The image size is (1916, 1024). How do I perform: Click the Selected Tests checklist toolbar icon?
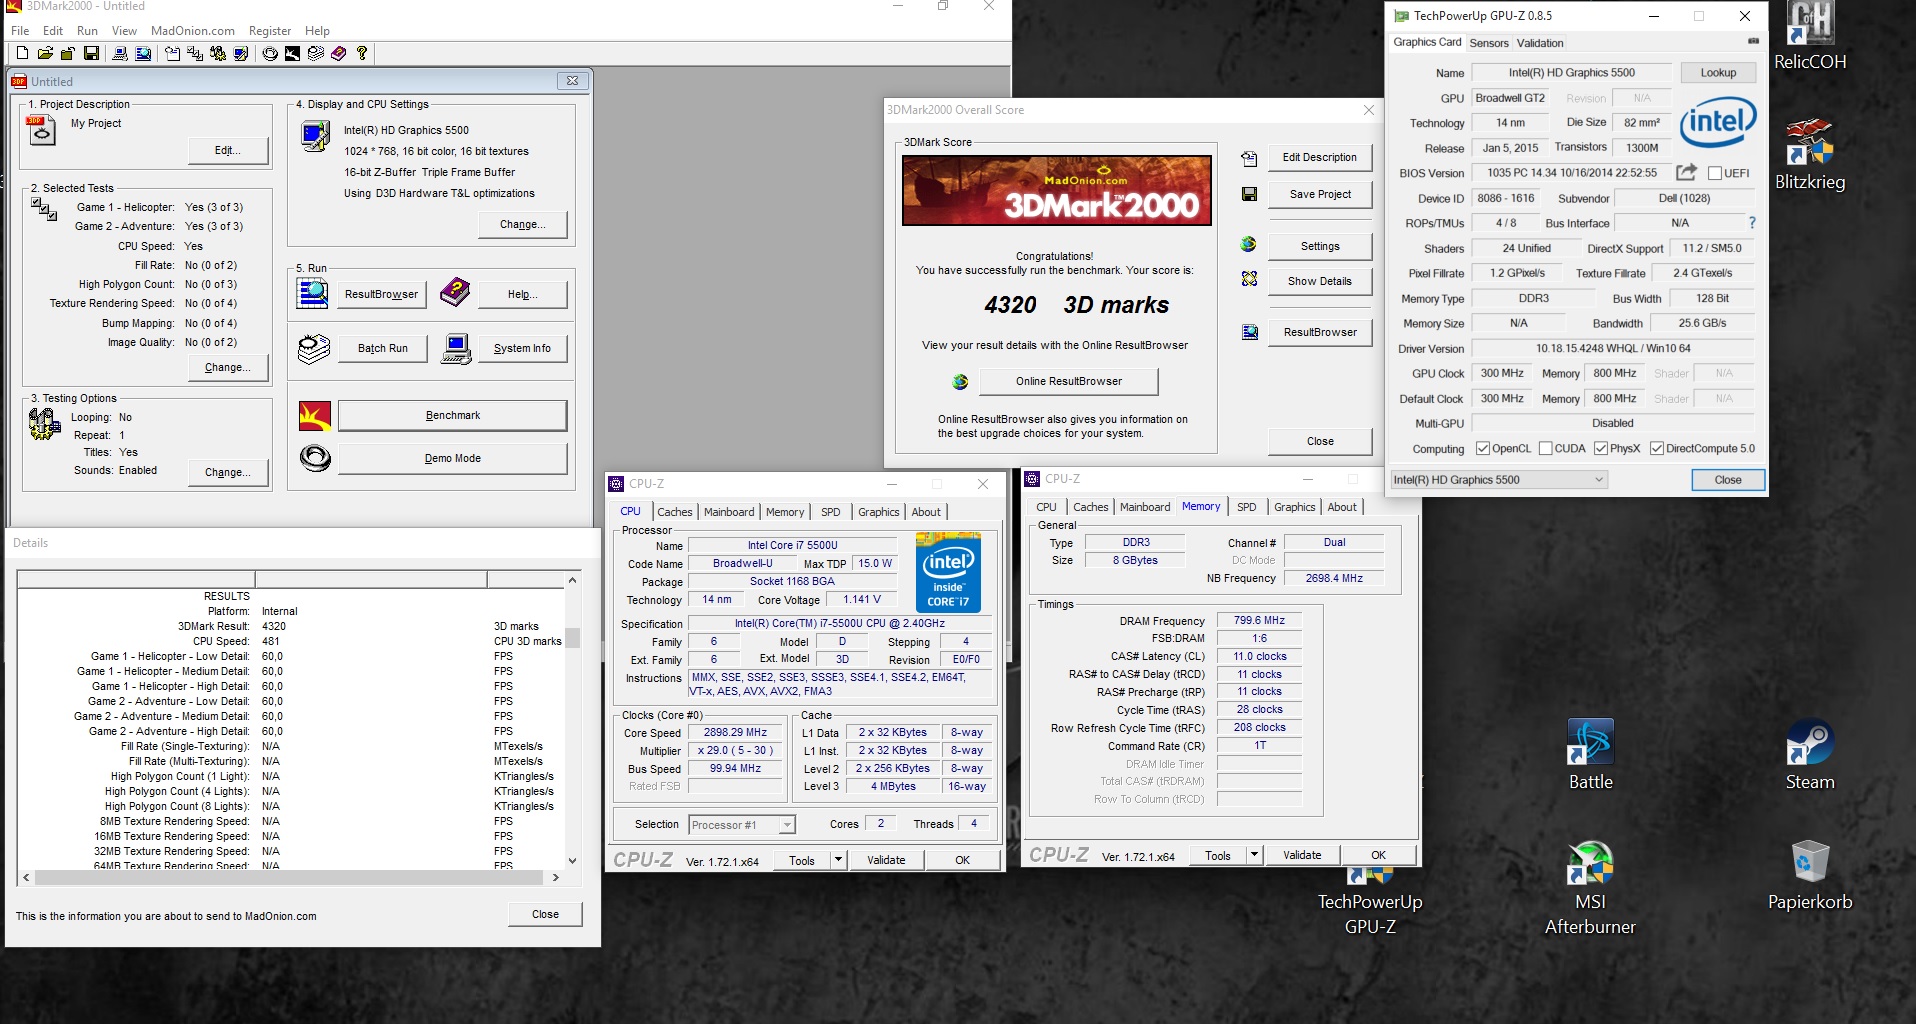click(194, 53)
